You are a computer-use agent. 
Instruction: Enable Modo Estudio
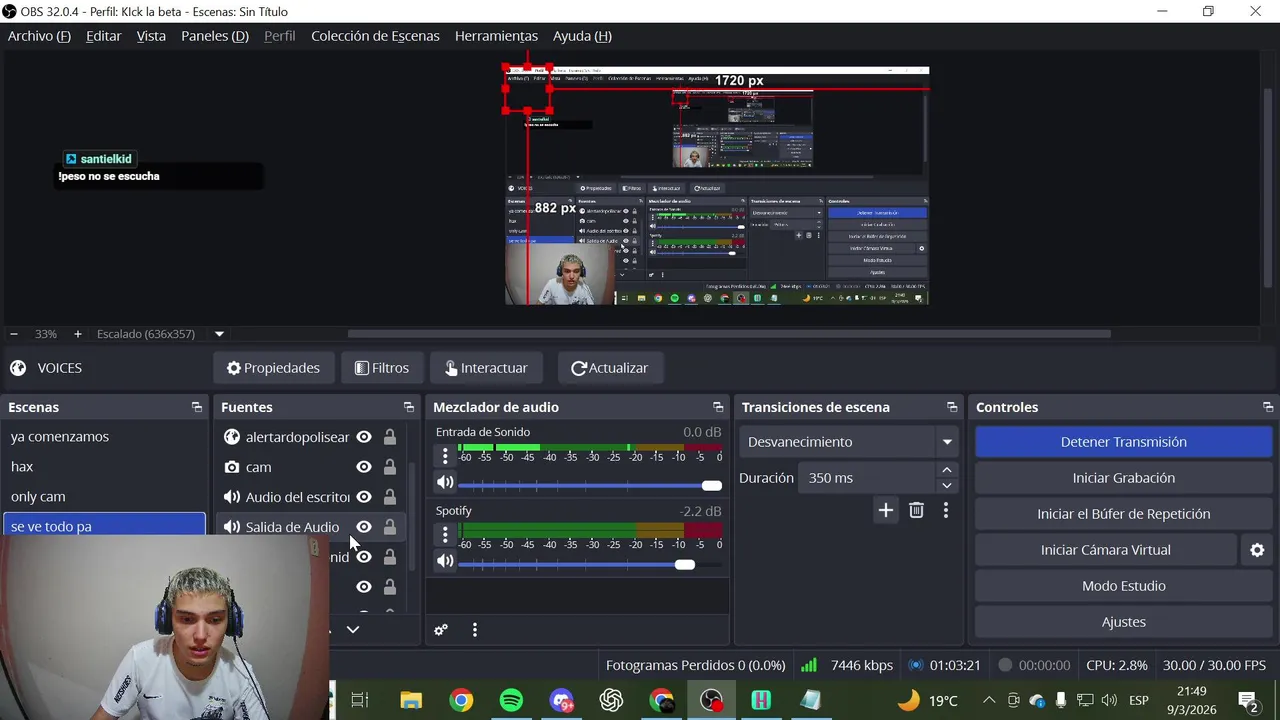click(1124, 586)
